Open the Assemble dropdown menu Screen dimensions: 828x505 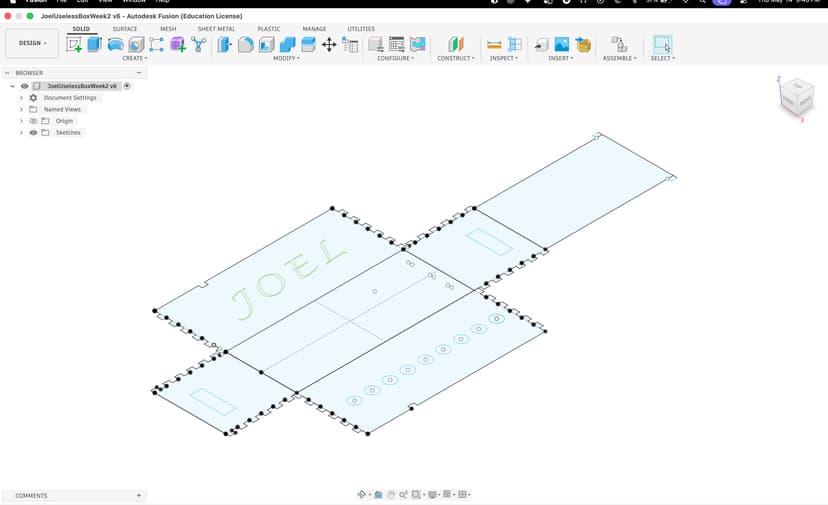[x=619, y=58]
